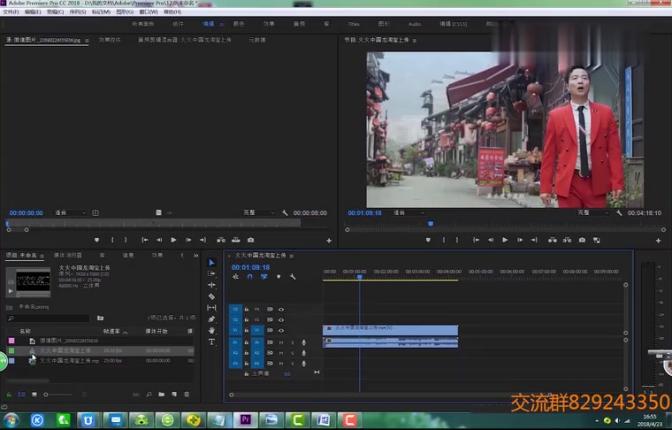Click the Program monitor scrub bar playhead
Viewport: 672px width, 430px height.
[x=431, y=224]
